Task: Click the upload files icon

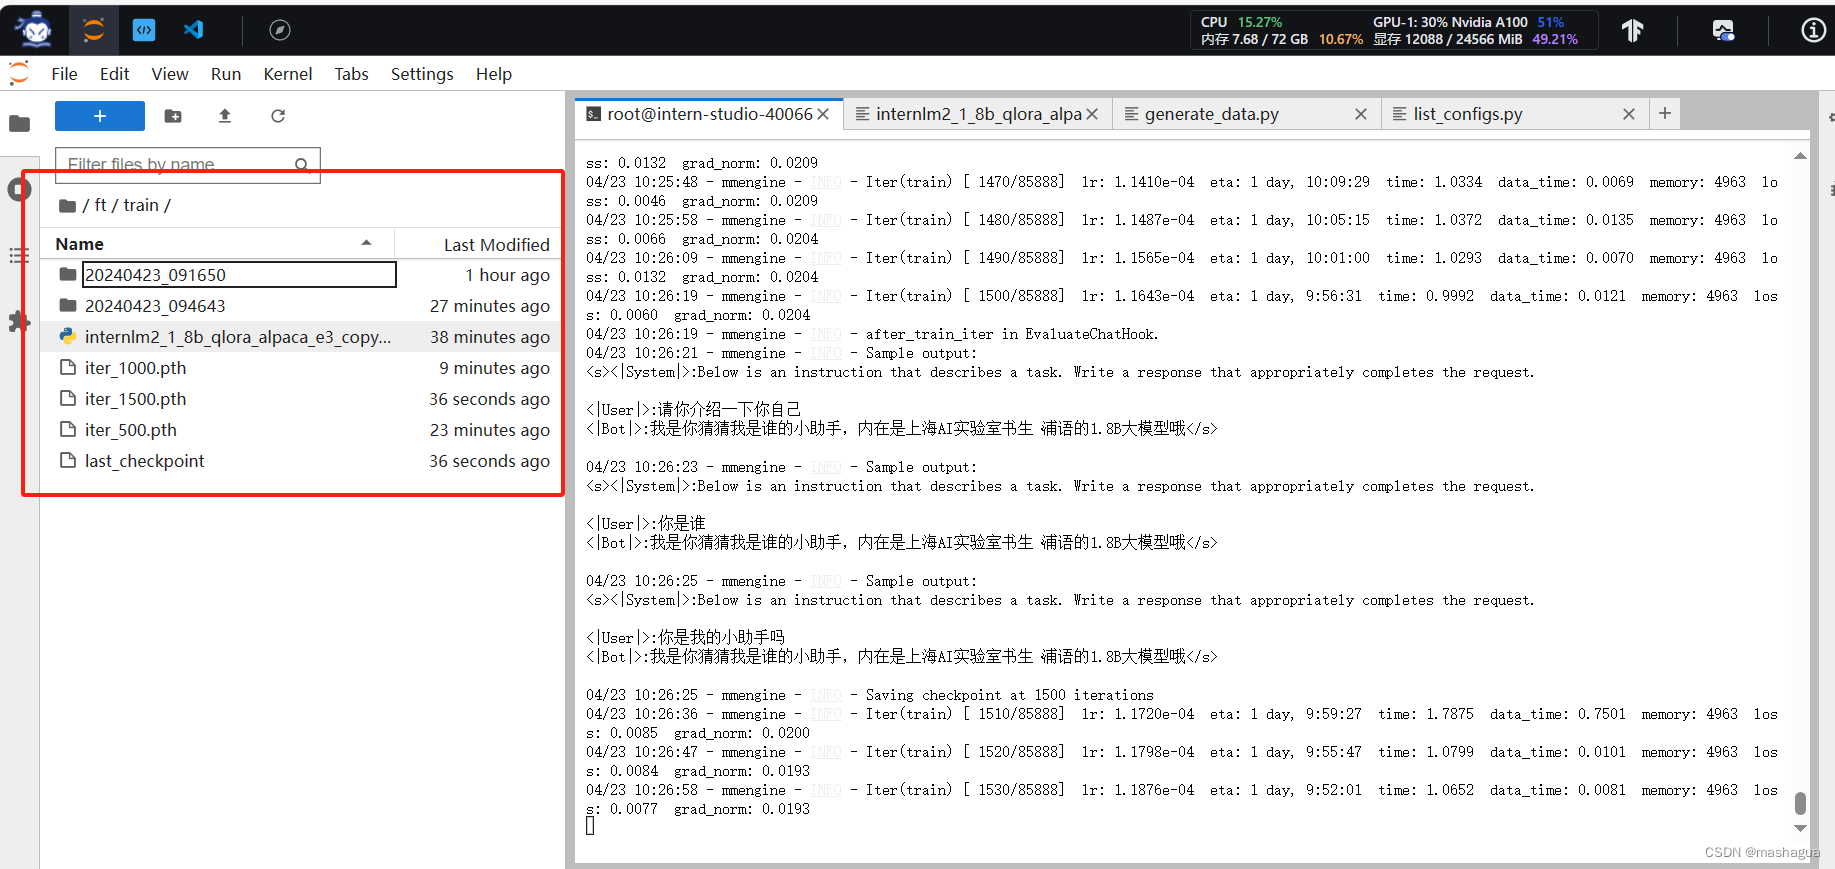Action: click(x=225, y=116)
